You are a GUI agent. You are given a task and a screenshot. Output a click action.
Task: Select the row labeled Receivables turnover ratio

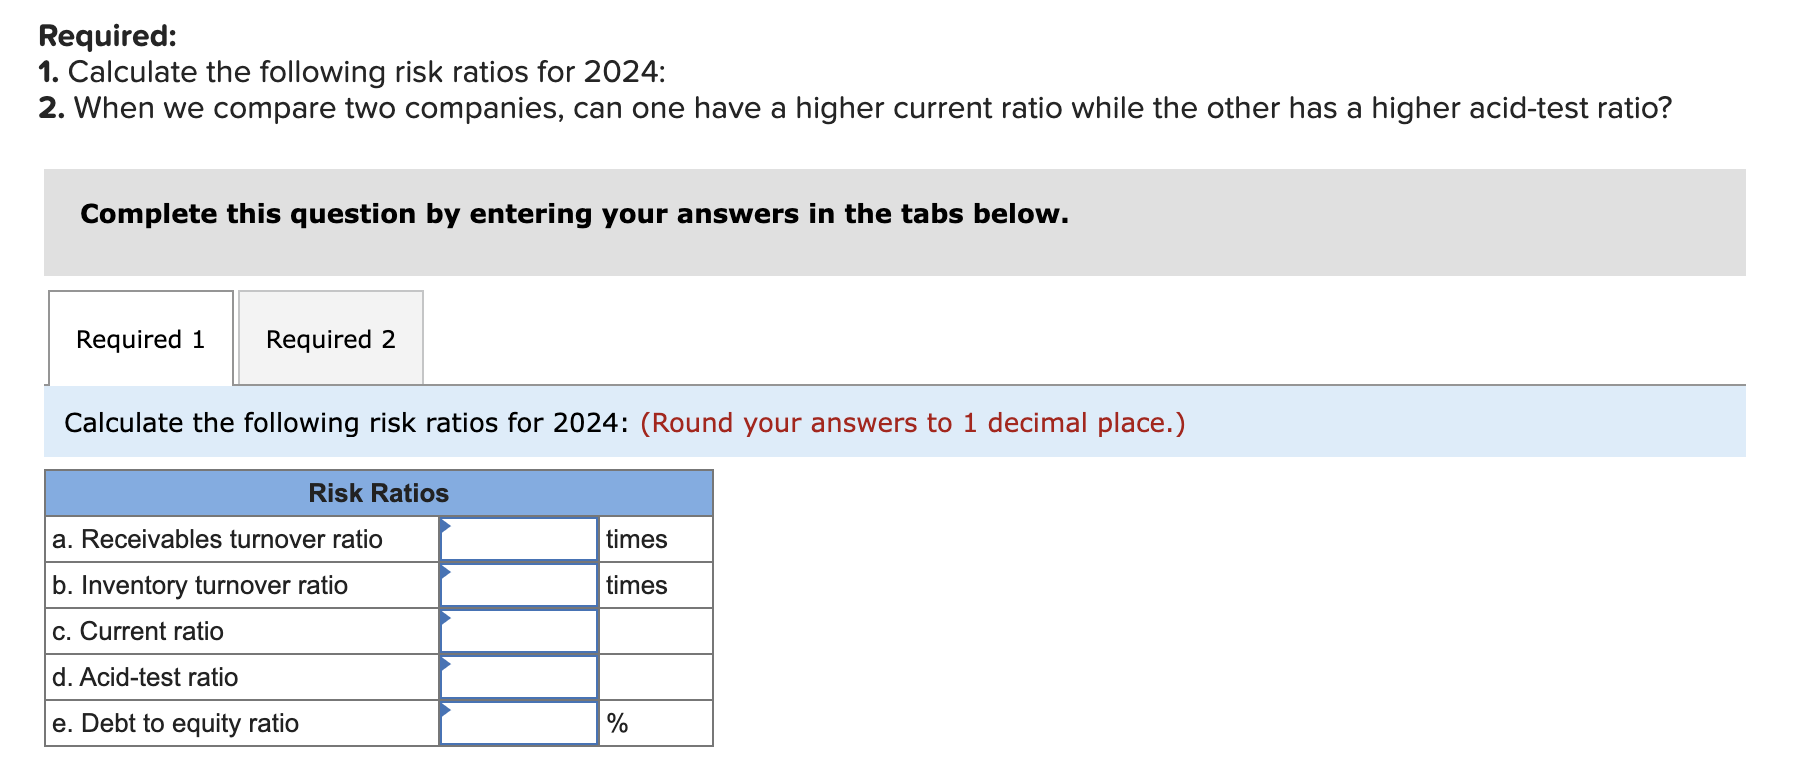pyautogui.click(x=218, y=539)
